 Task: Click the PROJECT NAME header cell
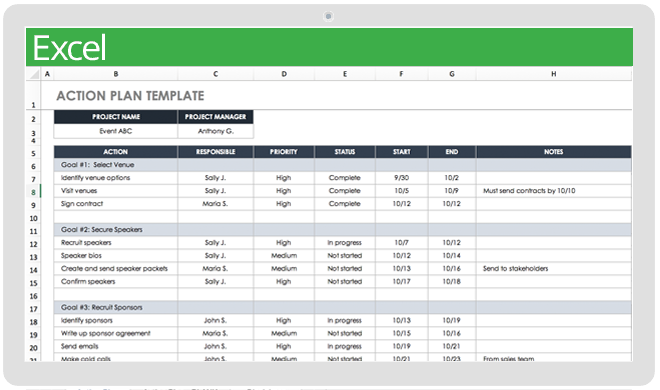point(116,117)
